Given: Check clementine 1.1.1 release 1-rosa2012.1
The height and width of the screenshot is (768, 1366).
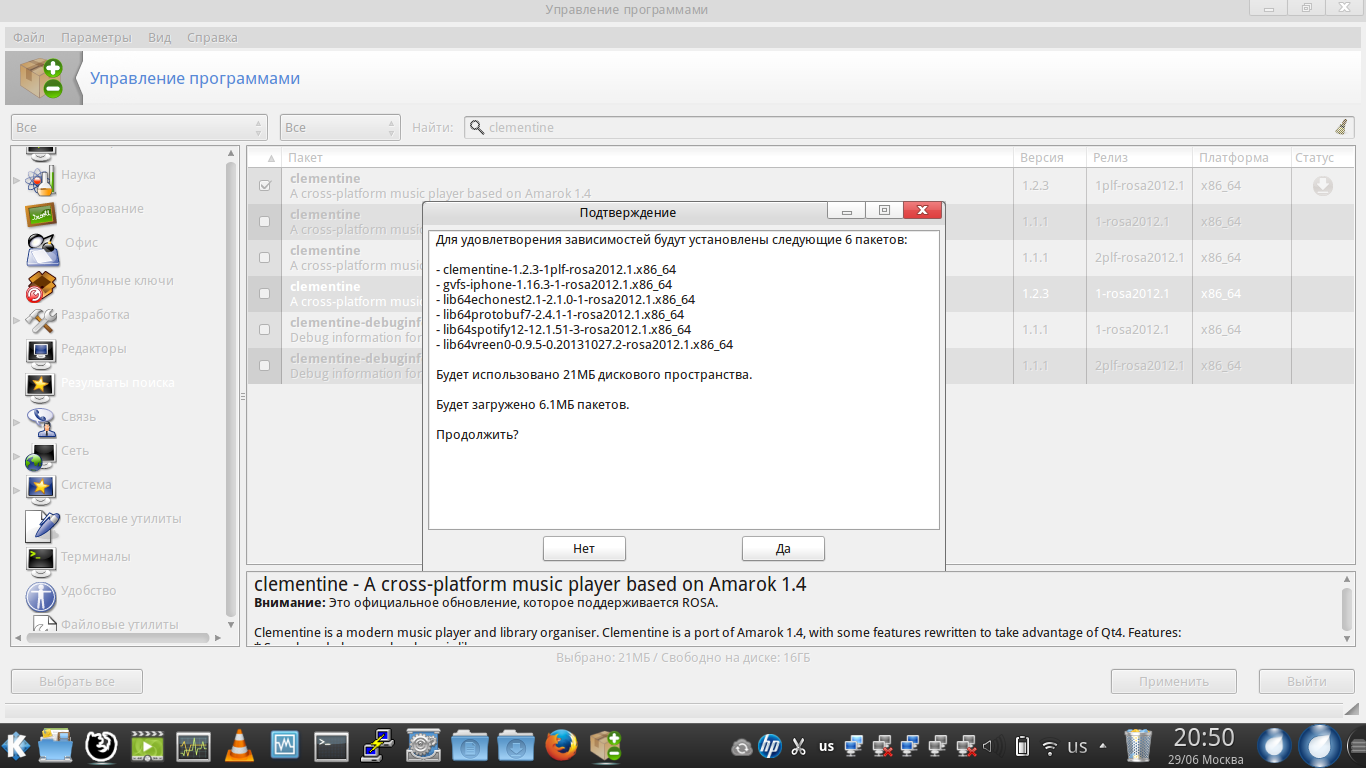Looking at the screenshot, I should tap(265, 221).
